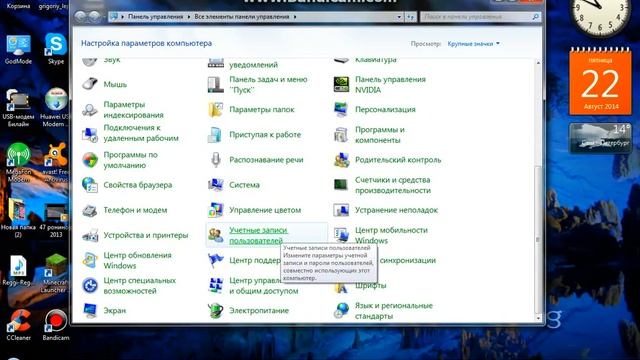640x360 pixels.
Task: Click Все элементы панели управления breadcrumb
Action: click(x=242, y=17)
